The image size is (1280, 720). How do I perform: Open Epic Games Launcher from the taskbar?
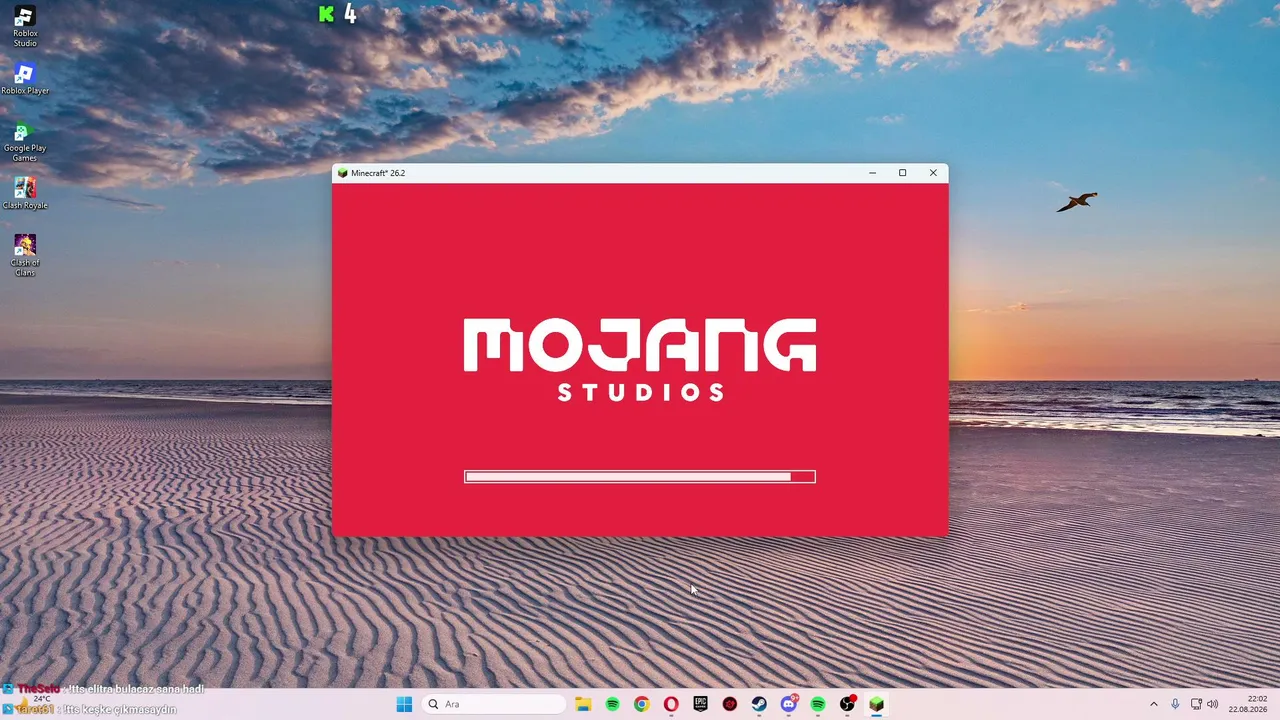pos(701,704)
